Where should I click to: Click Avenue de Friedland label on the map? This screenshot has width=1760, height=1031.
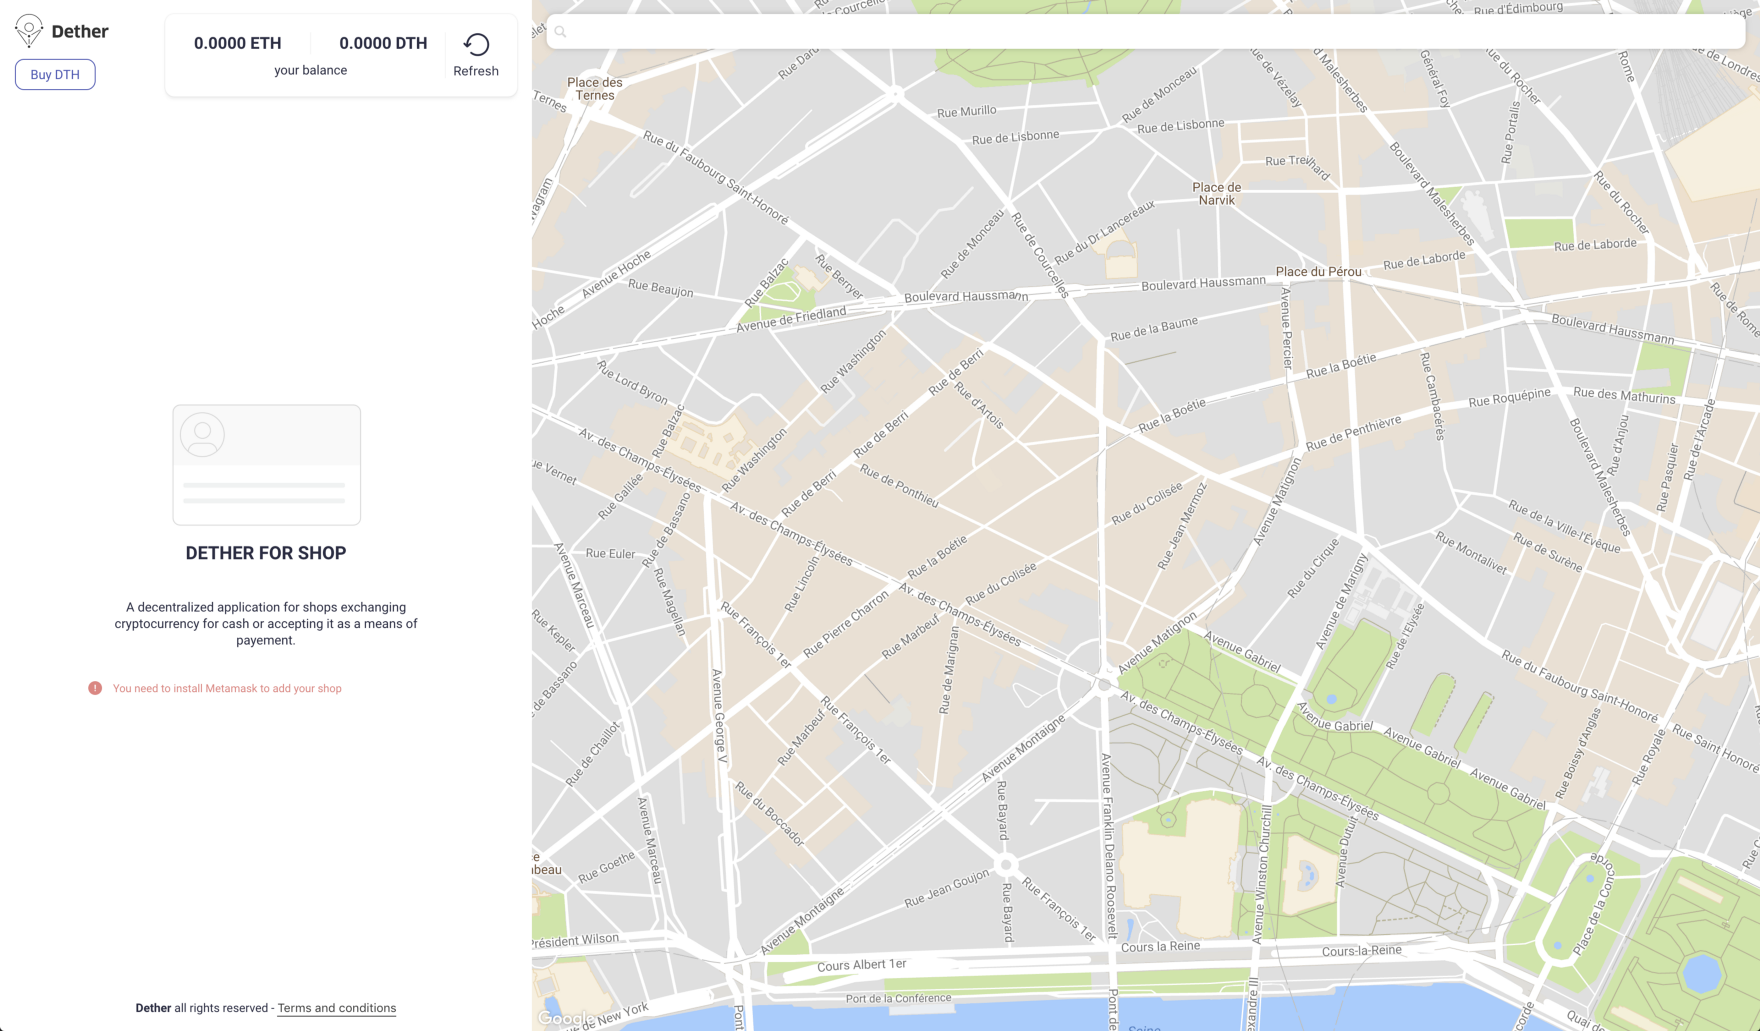coord(791,320)
